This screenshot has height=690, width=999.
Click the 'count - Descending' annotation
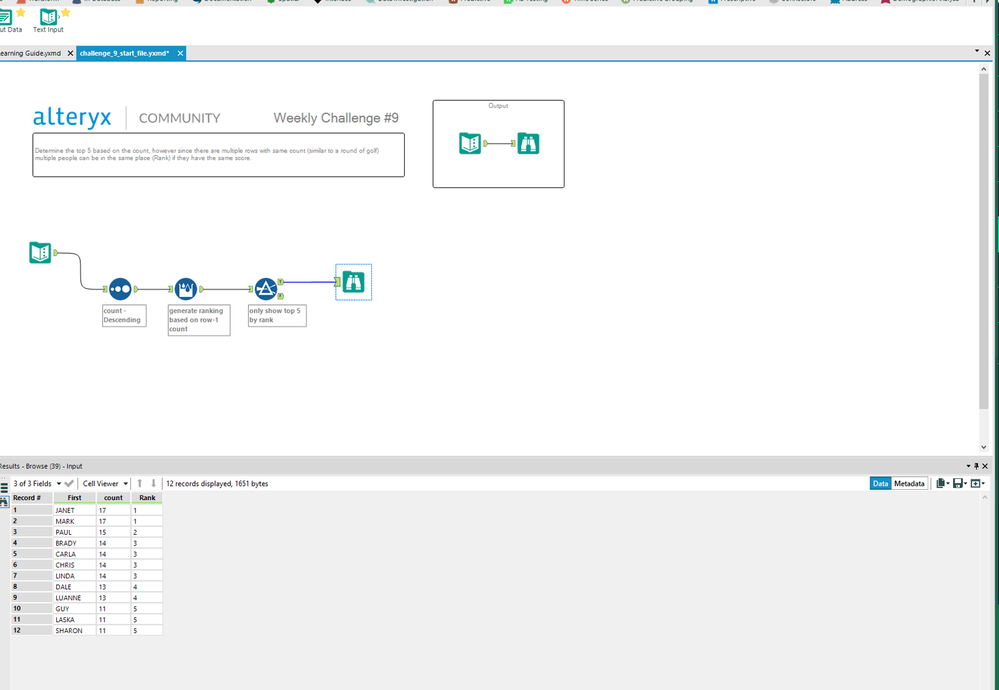point(124,315)
